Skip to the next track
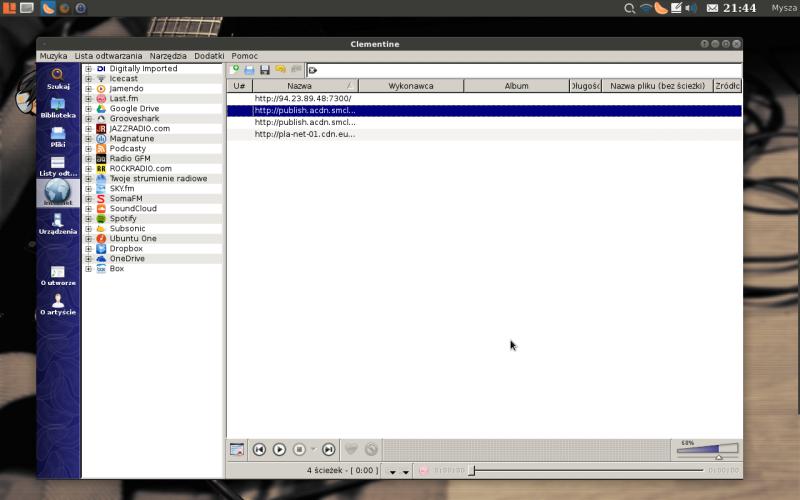This screenshot has height=500, width=800. click(x=328, y=450)
